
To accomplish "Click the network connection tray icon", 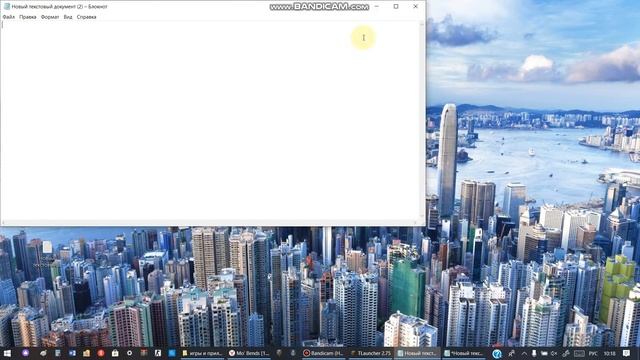I will [565, 353].
